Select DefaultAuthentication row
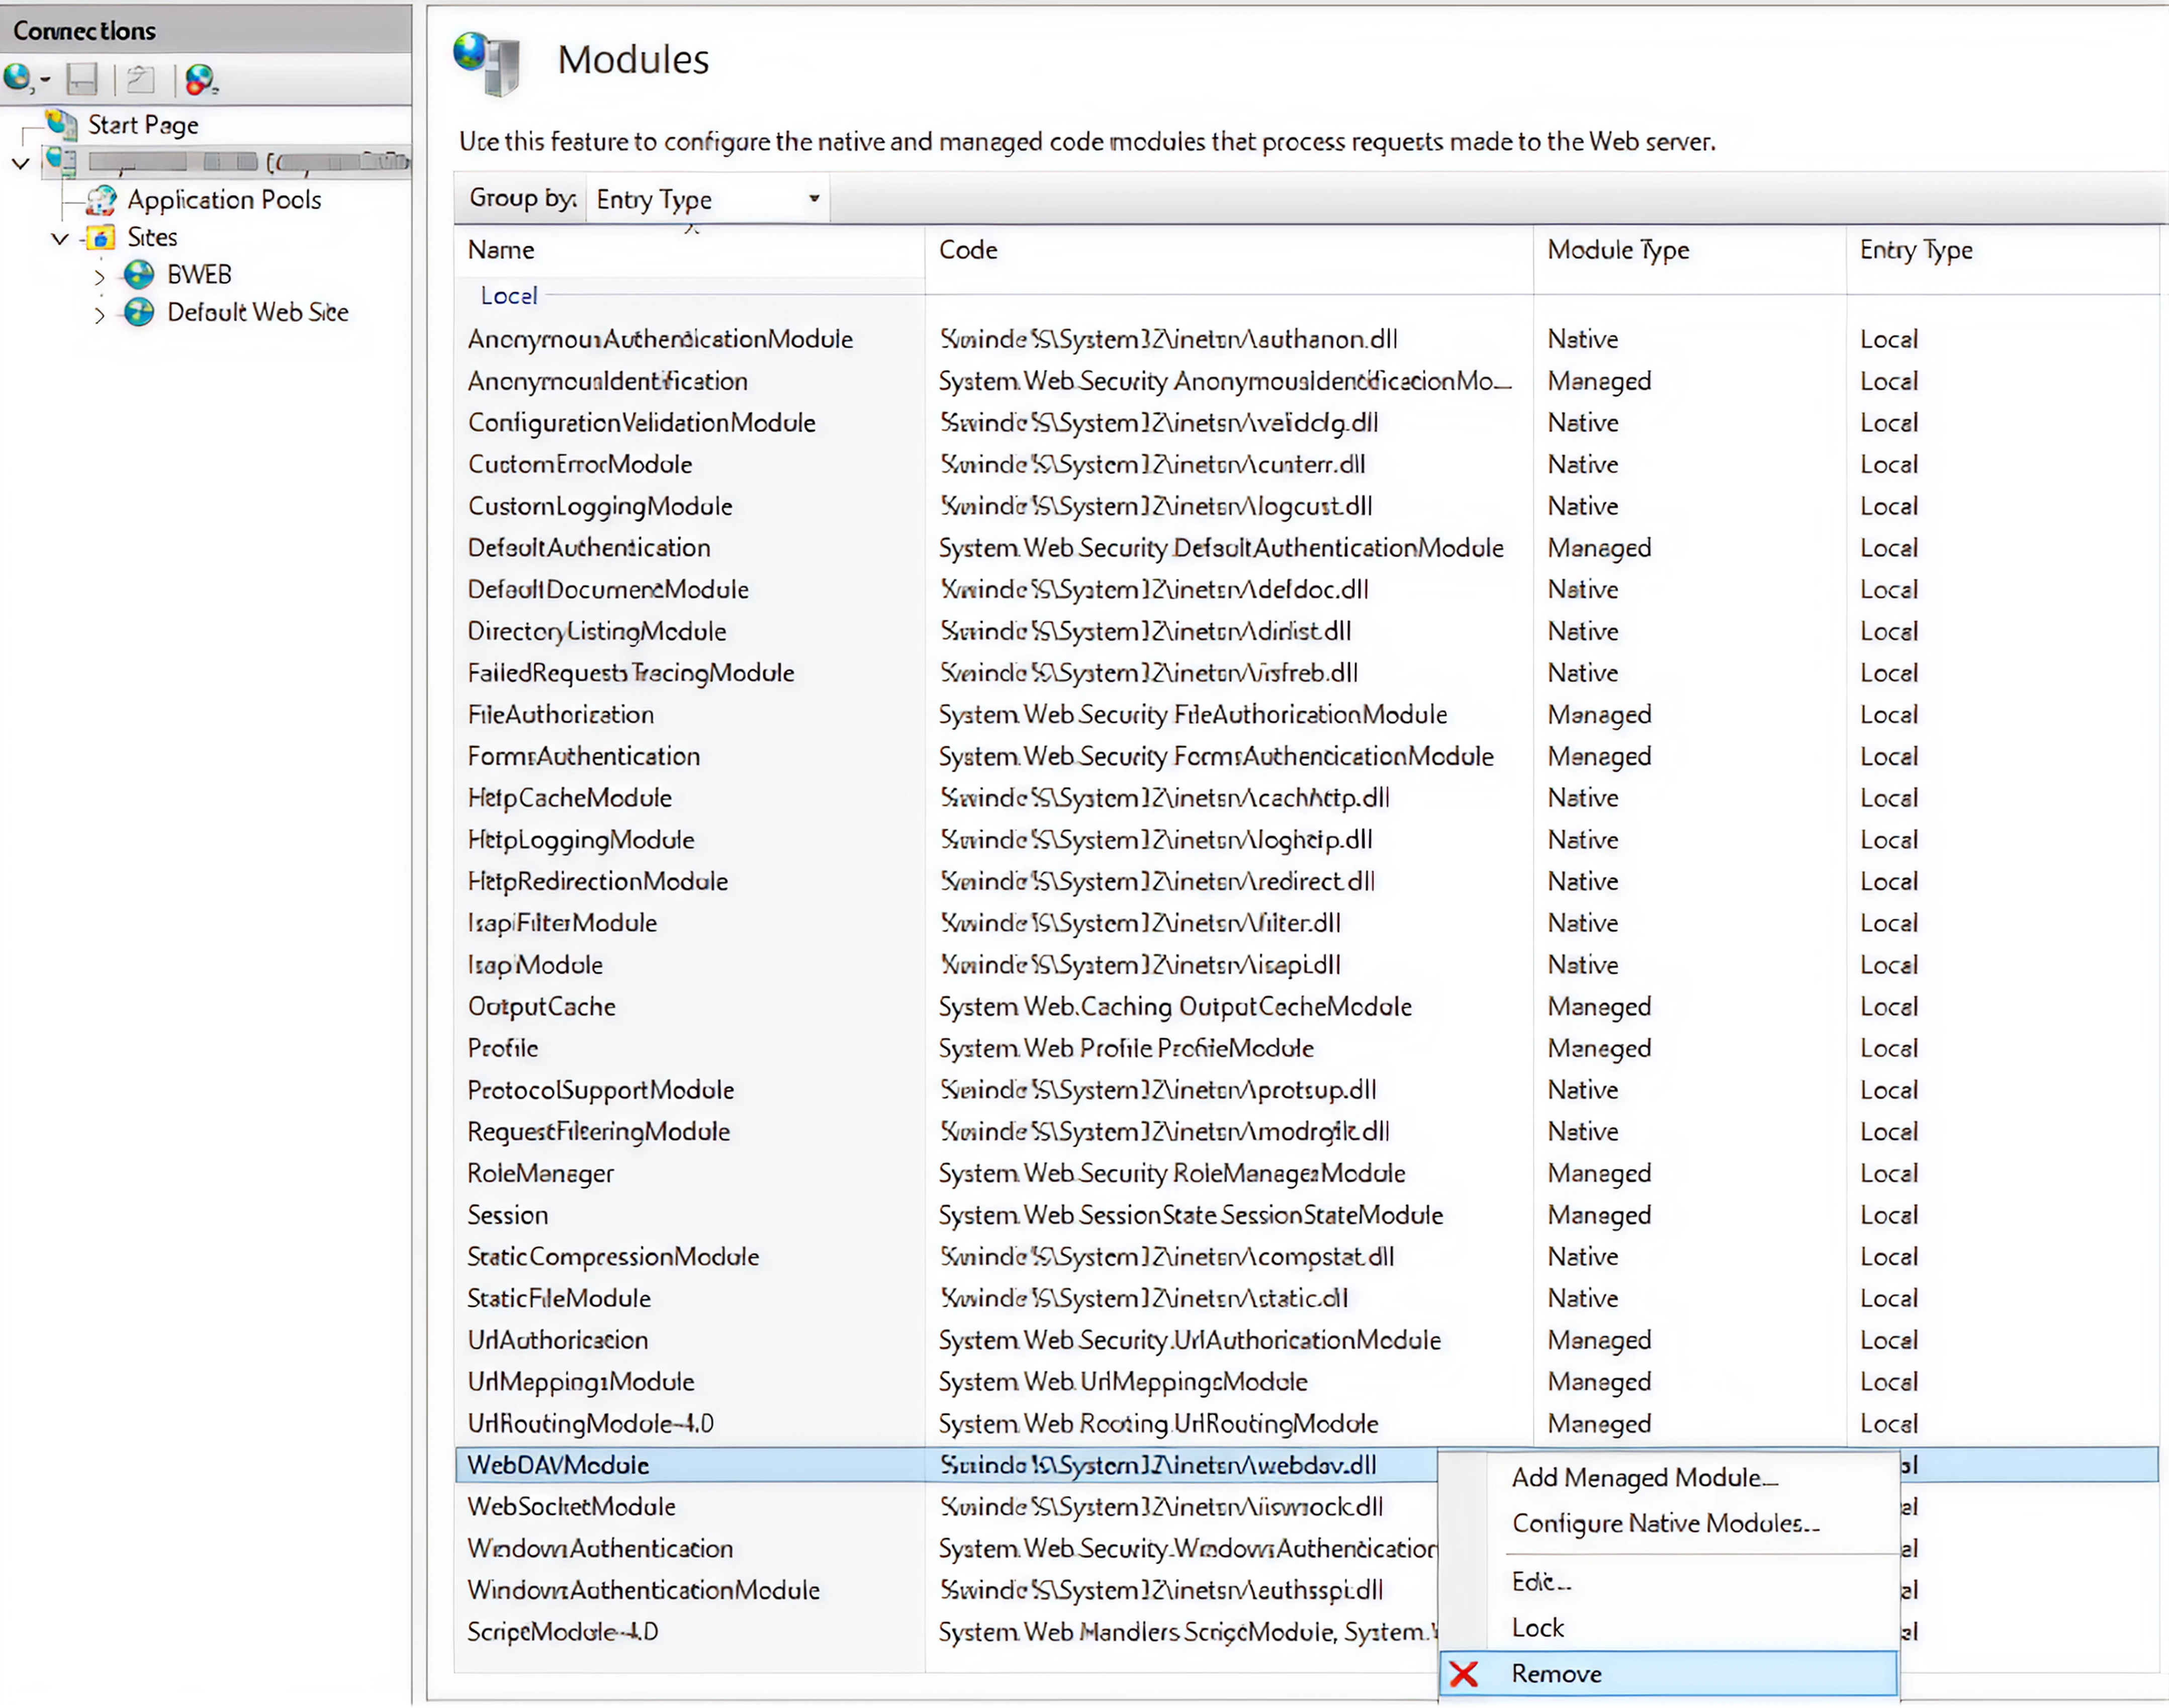The width and height of the screenshot is (2169, 1708). click(x=1306, y=548)
